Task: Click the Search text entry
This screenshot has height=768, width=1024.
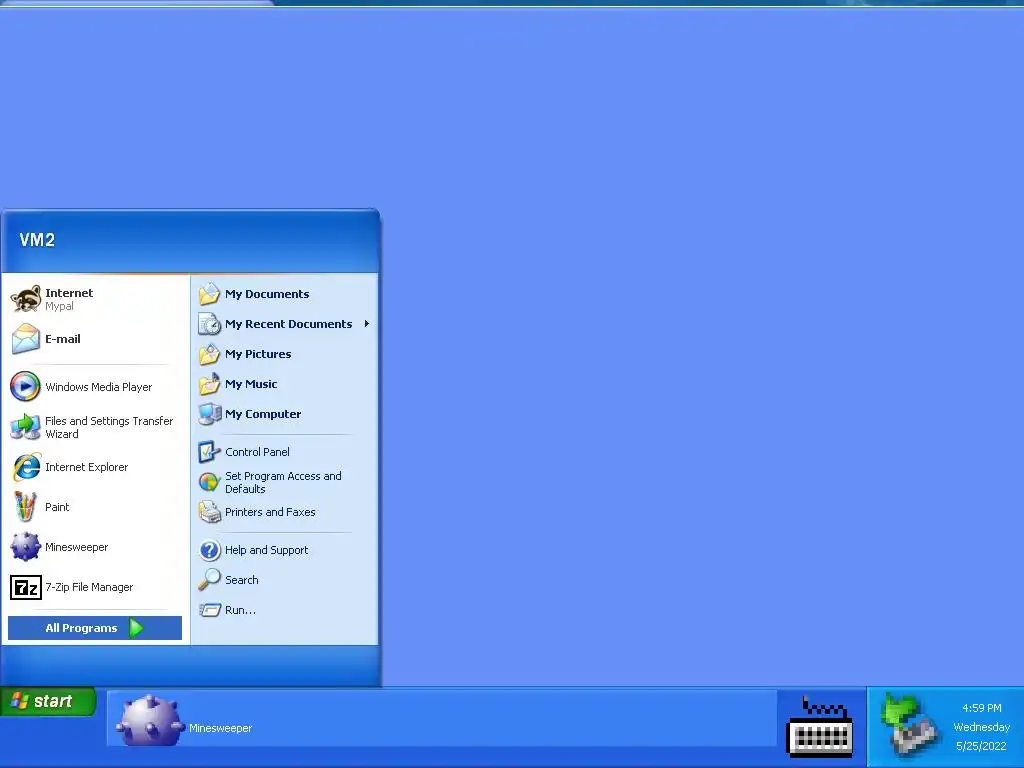Action: [242, 580]
